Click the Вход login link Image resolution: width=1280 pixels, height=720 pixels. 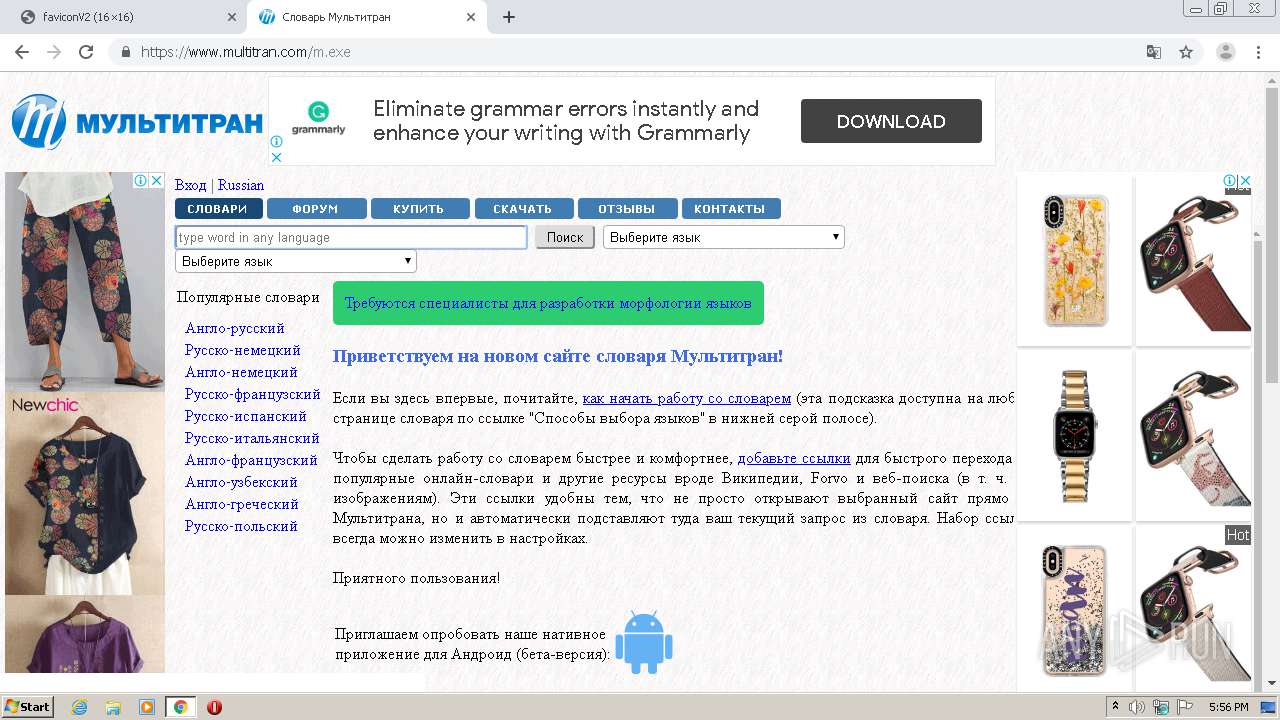[190, 185]
